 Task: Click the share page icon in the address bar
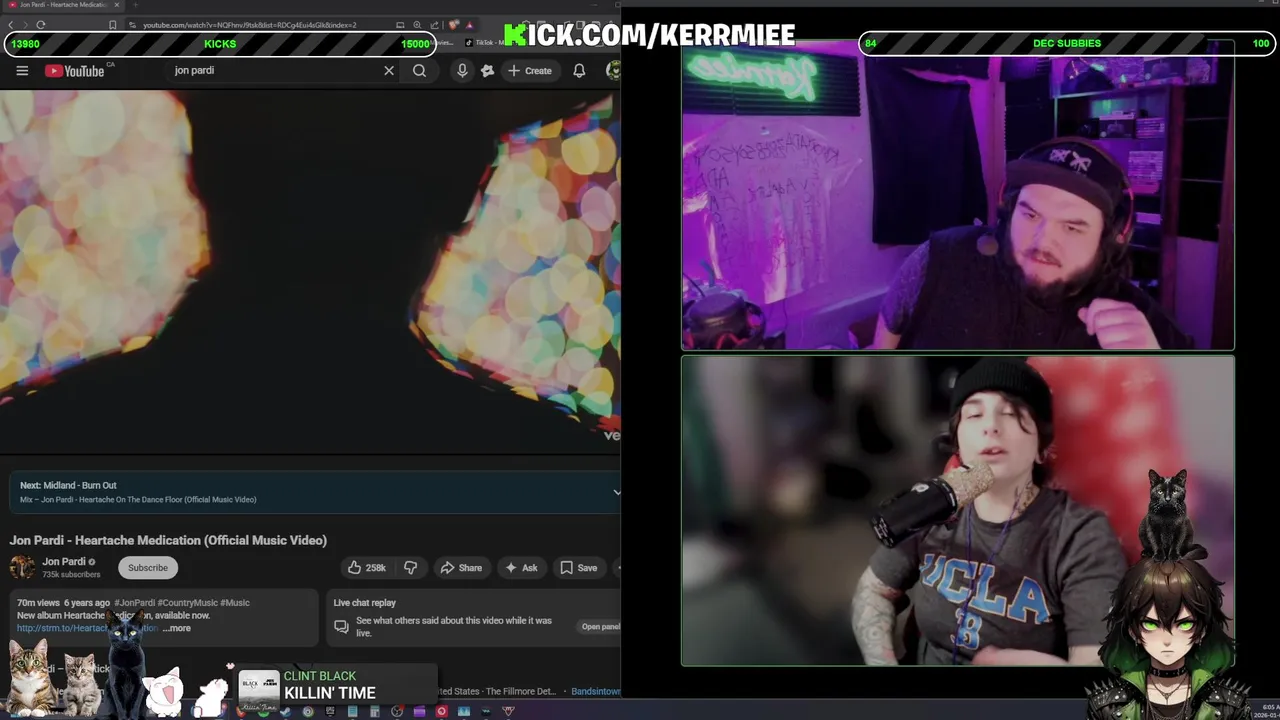click(x=434, y=25)
